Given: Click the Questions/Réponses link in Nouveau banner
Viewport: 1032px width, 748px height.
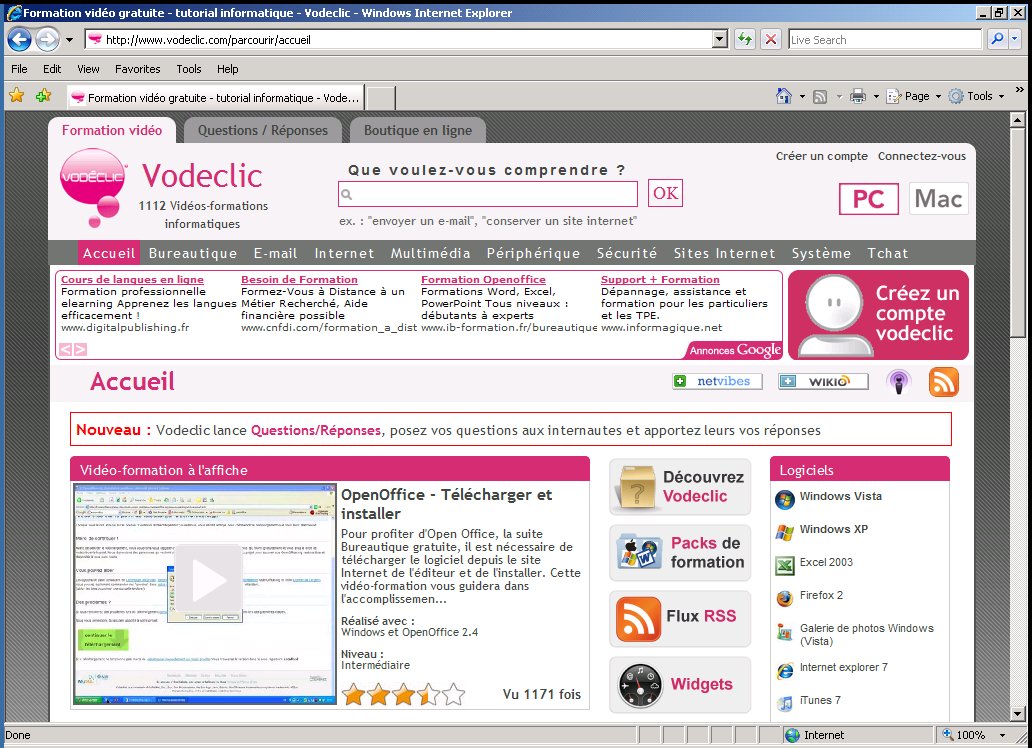Looking at the screenshot, I should 316,430.
